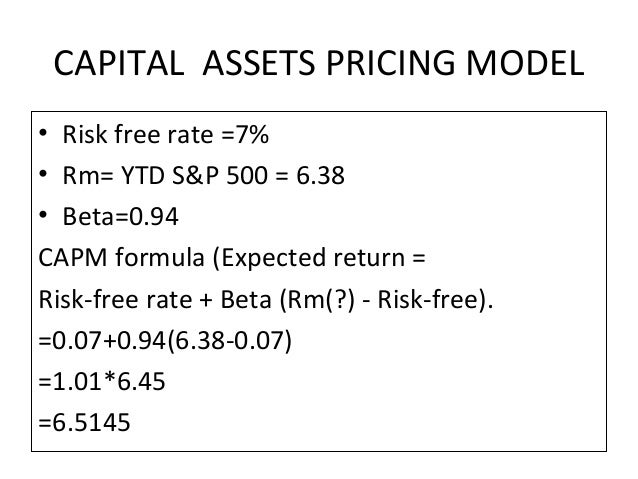Click the word CAPITAL in title
638x479 pixels.
click(x=119, y=63)
